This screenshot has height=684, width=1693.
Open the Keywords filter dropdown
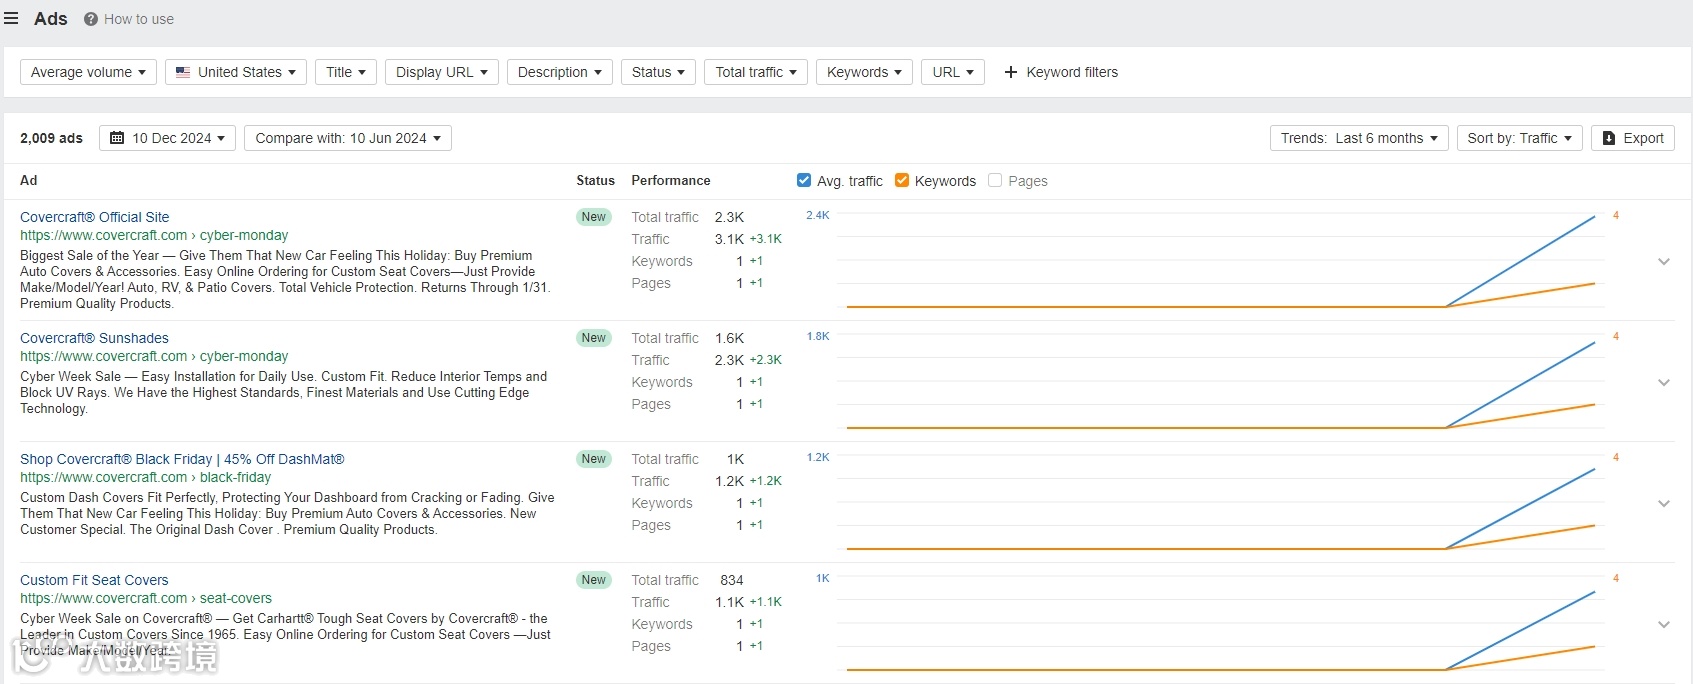point(864,72)
